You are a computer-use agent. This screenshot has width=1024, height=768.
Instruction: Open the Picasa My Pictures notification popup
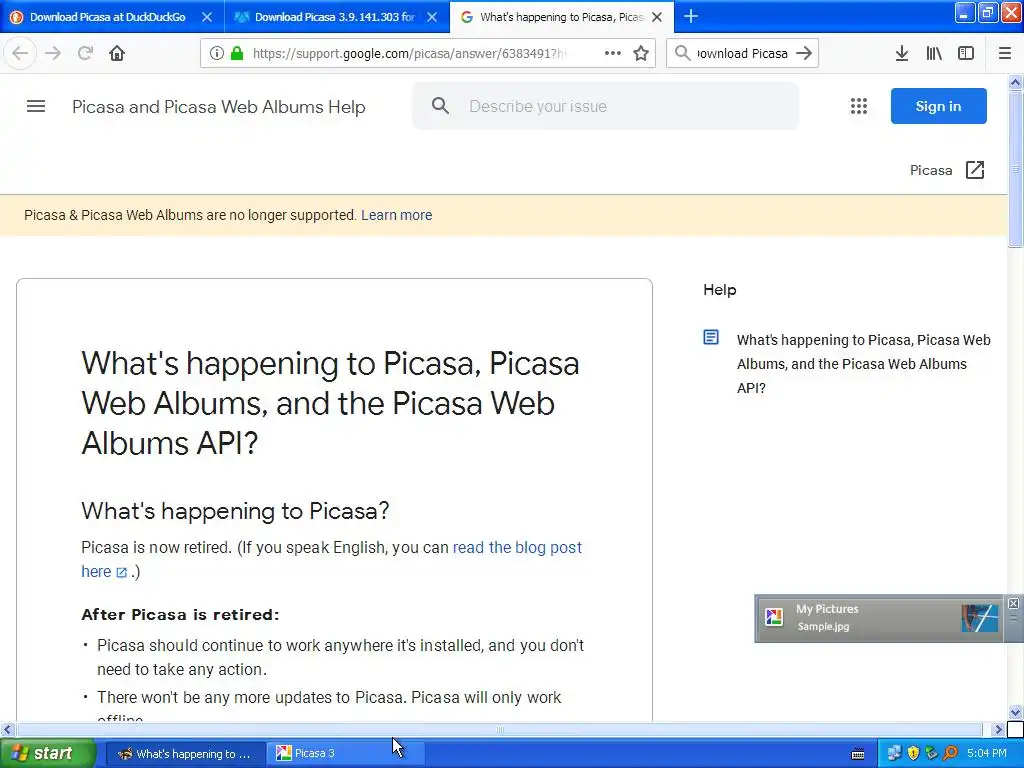(878, 618)
